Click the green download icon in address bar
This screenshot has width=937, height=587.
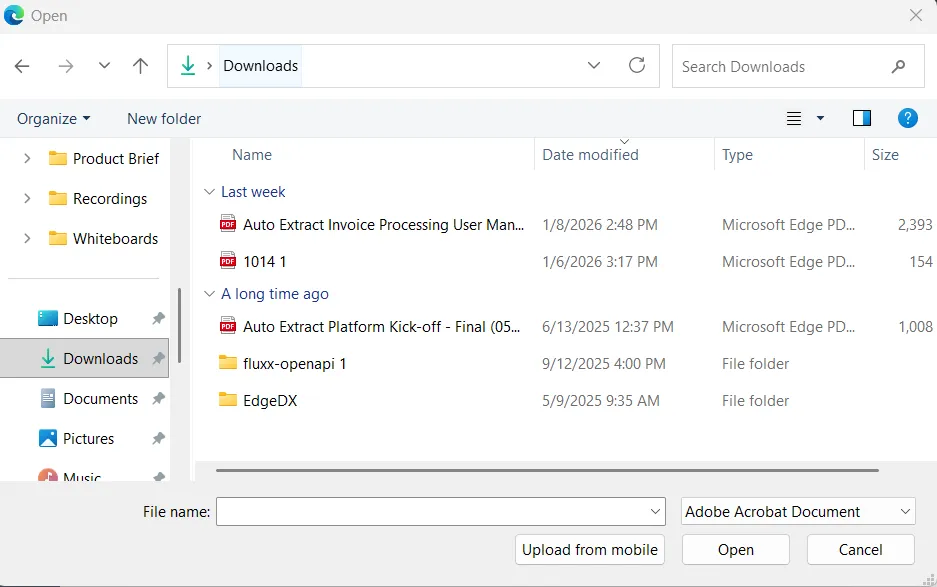pos(188,66)
